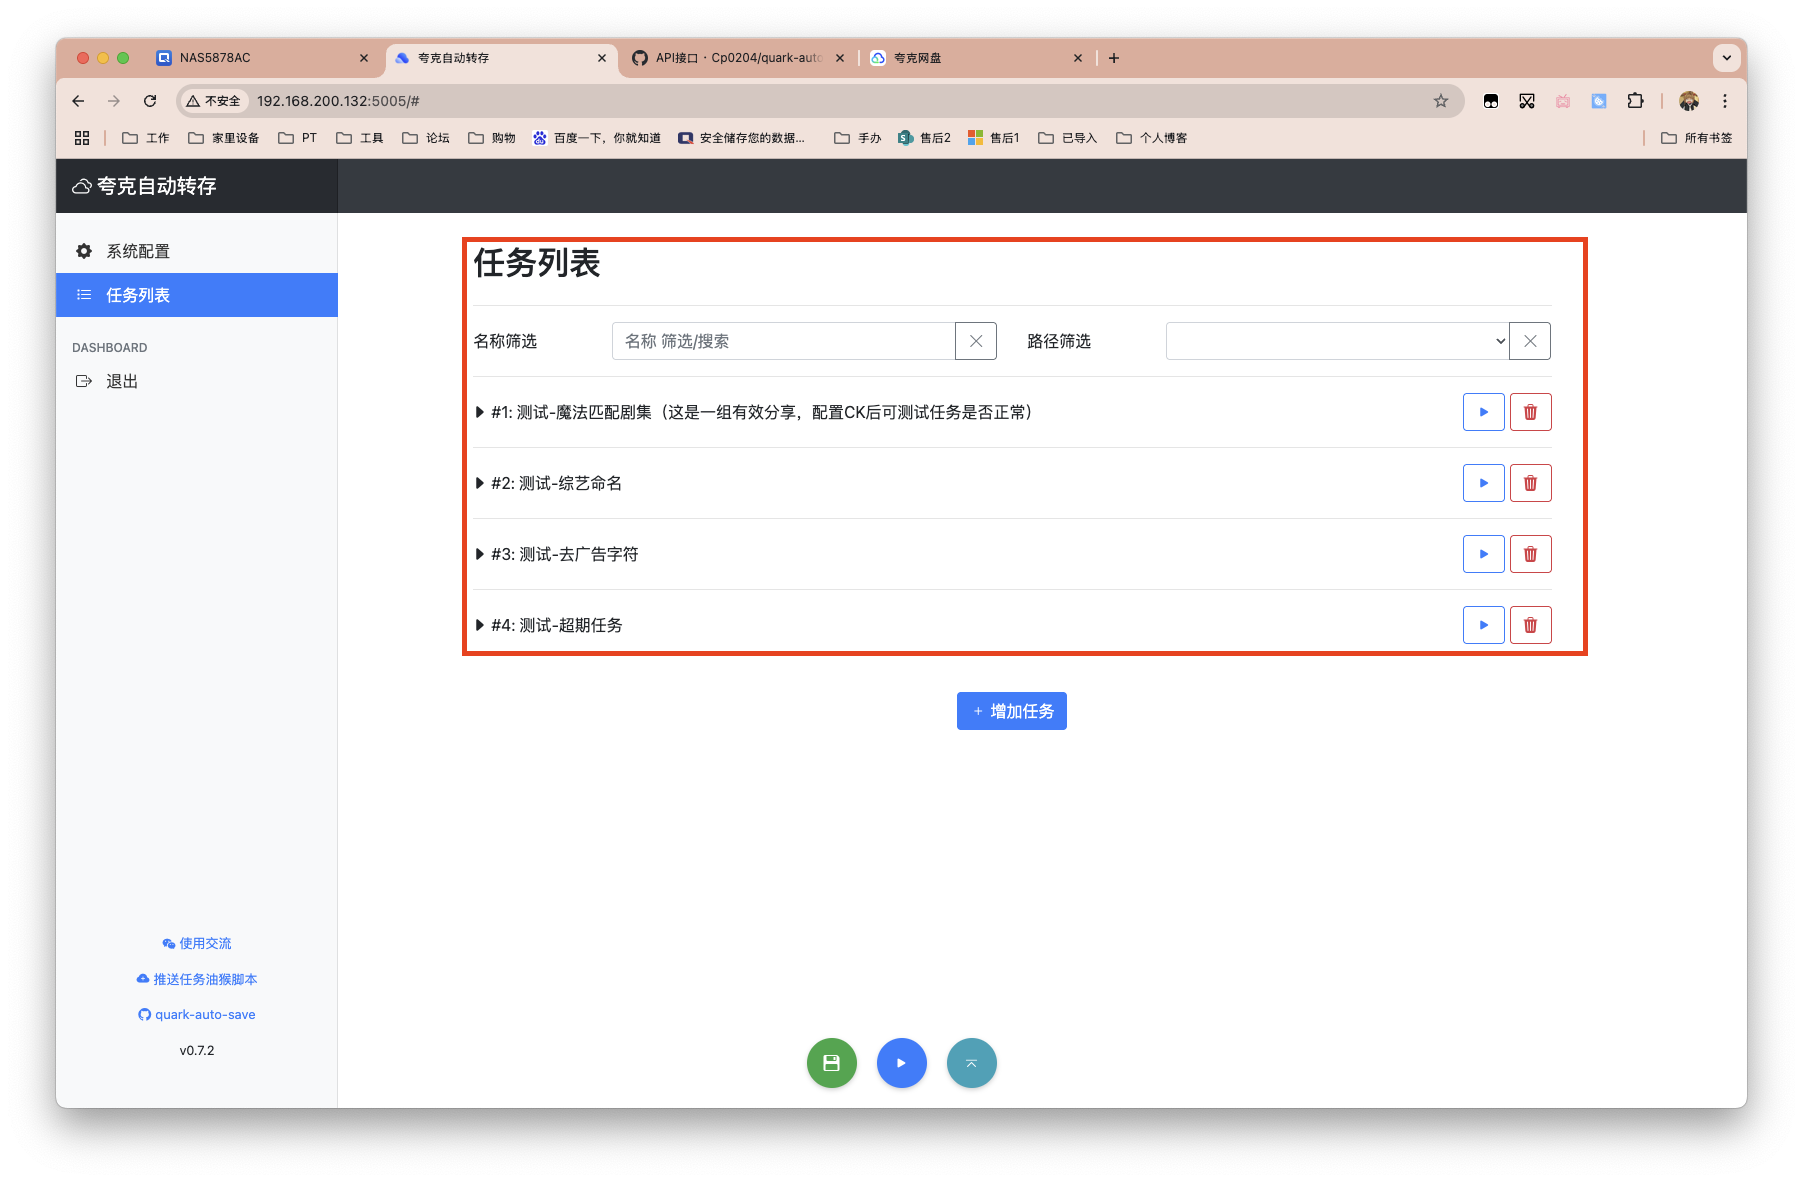Delete task #2 测试-综艺命名 via trash icon

tap(1530, 483)
